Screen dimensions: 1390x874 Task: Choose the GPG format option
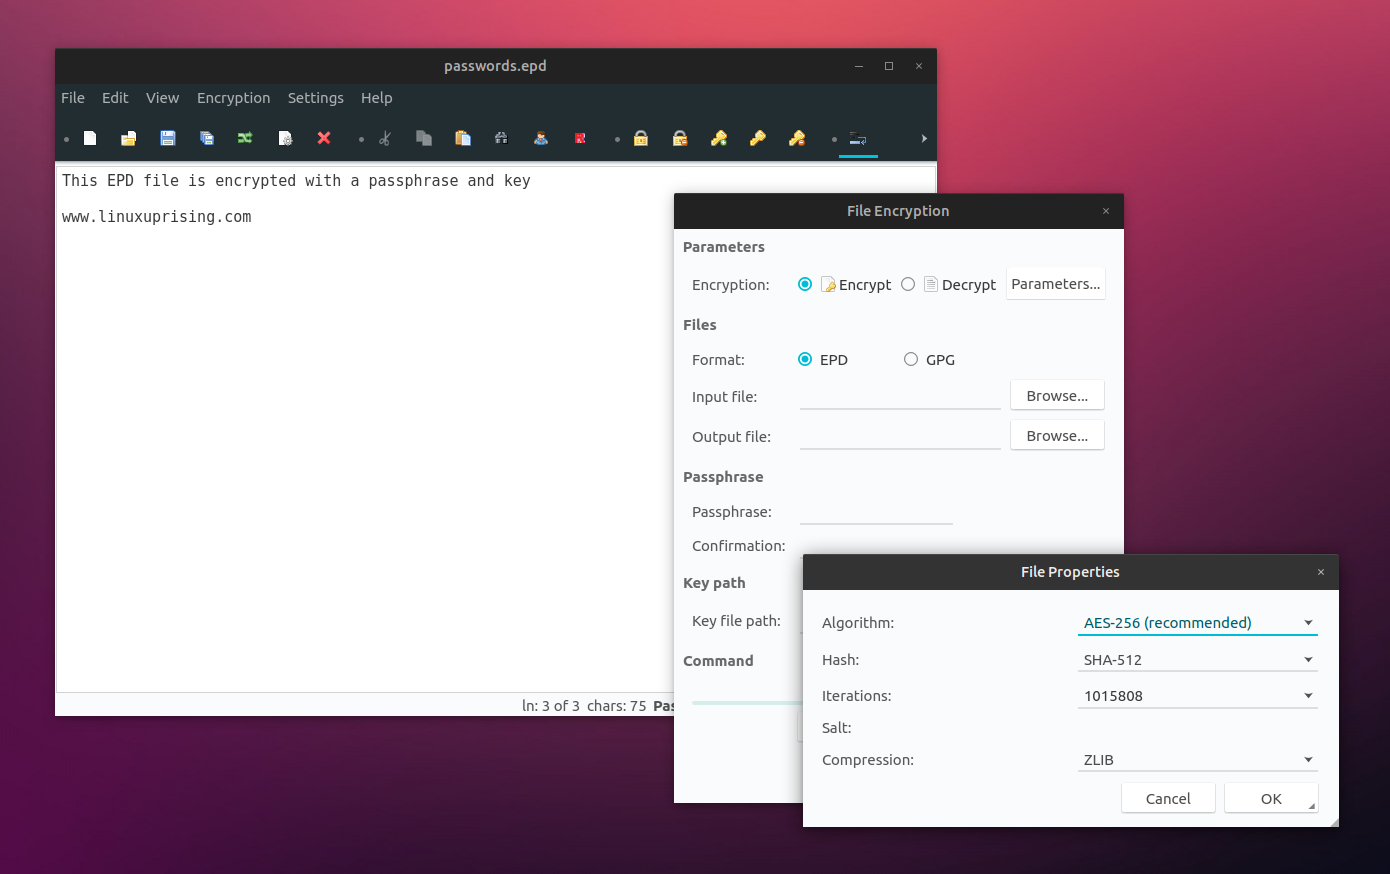tap(911, 359)
